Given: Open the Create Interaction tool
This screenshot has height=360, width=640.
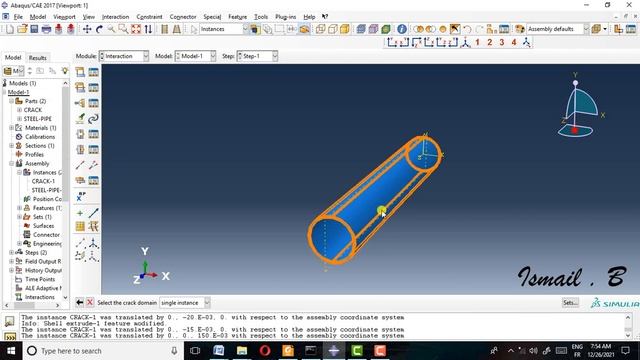Looking at the screenshot, I should [80, 72].
